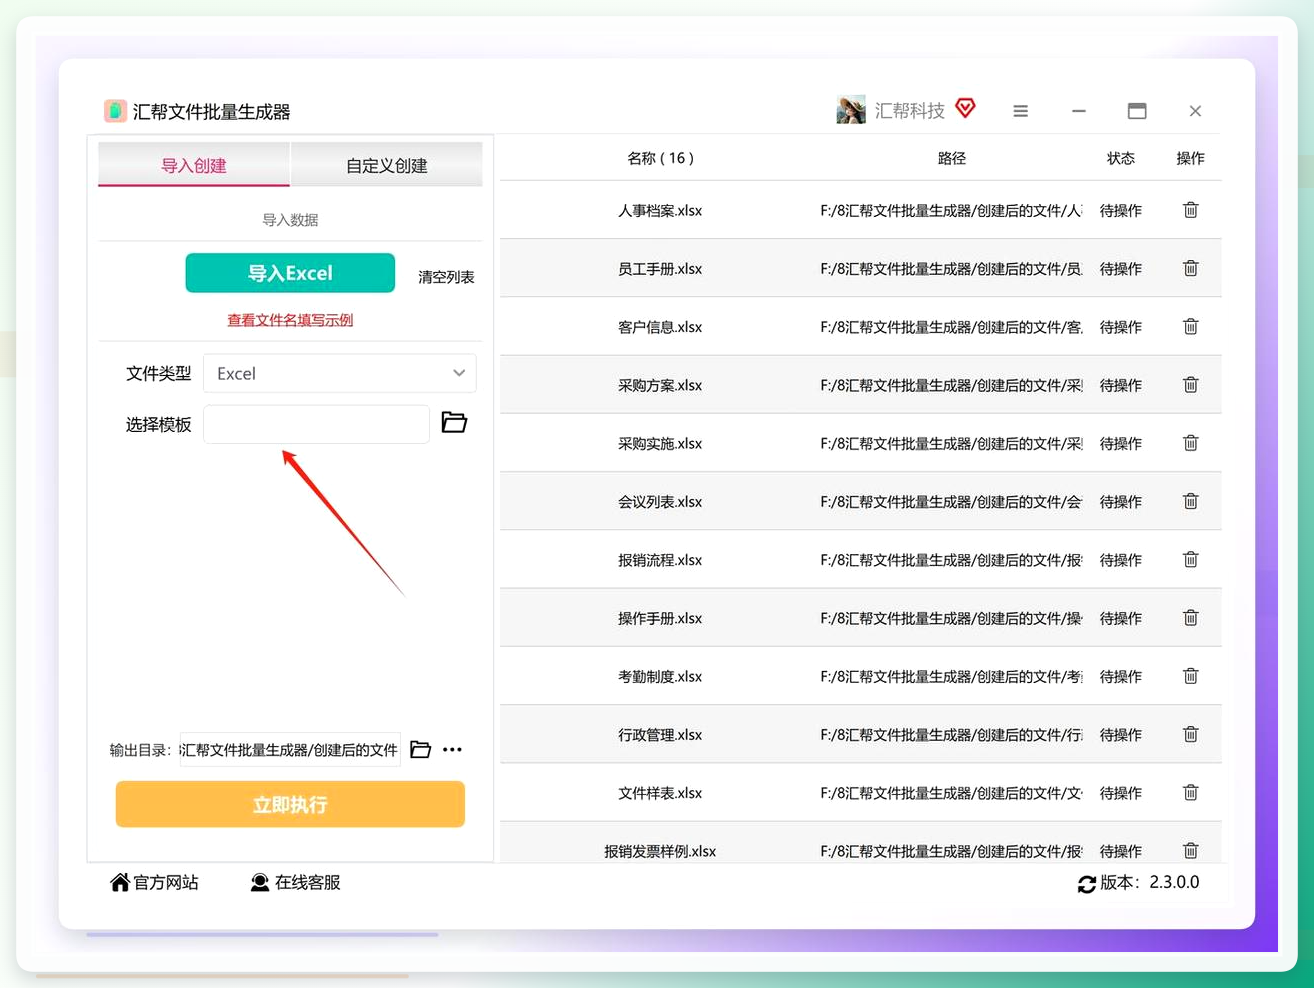Open the 文件类型 Excel dropdown
Screen dimensions: 1314x988
(340, 373)
